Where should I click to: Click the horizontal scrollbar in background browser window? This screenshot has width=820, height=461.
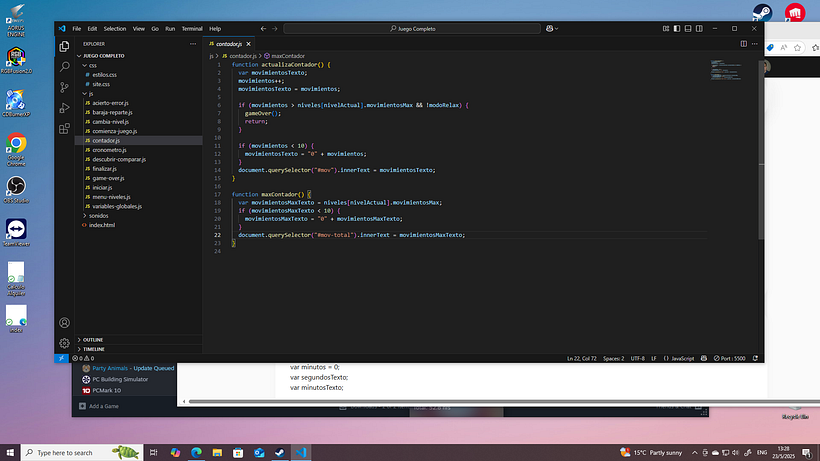click(x=502, y=401)
